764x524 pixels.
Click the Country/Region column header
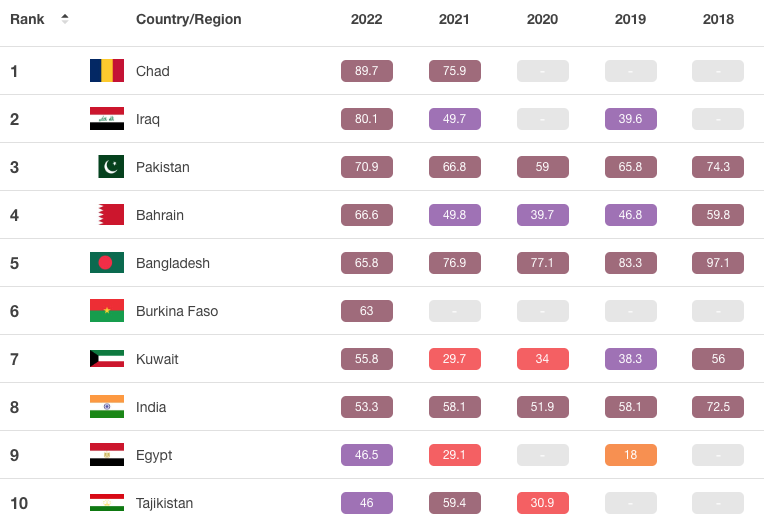tap(189, 19)
